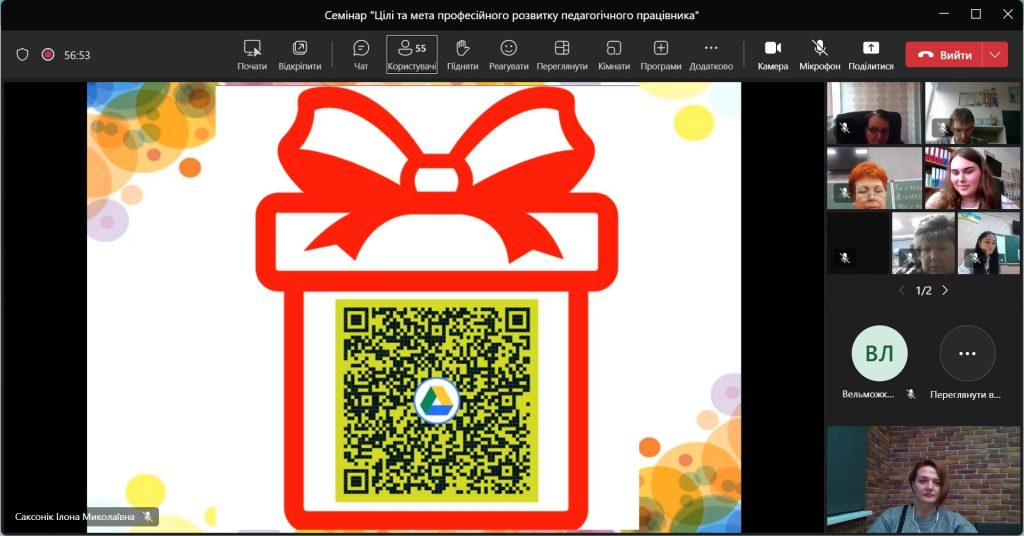Open the Програми apps panel
This screenshot has height=536, width=1024.
pyautogui.click(x=661, y=55)
